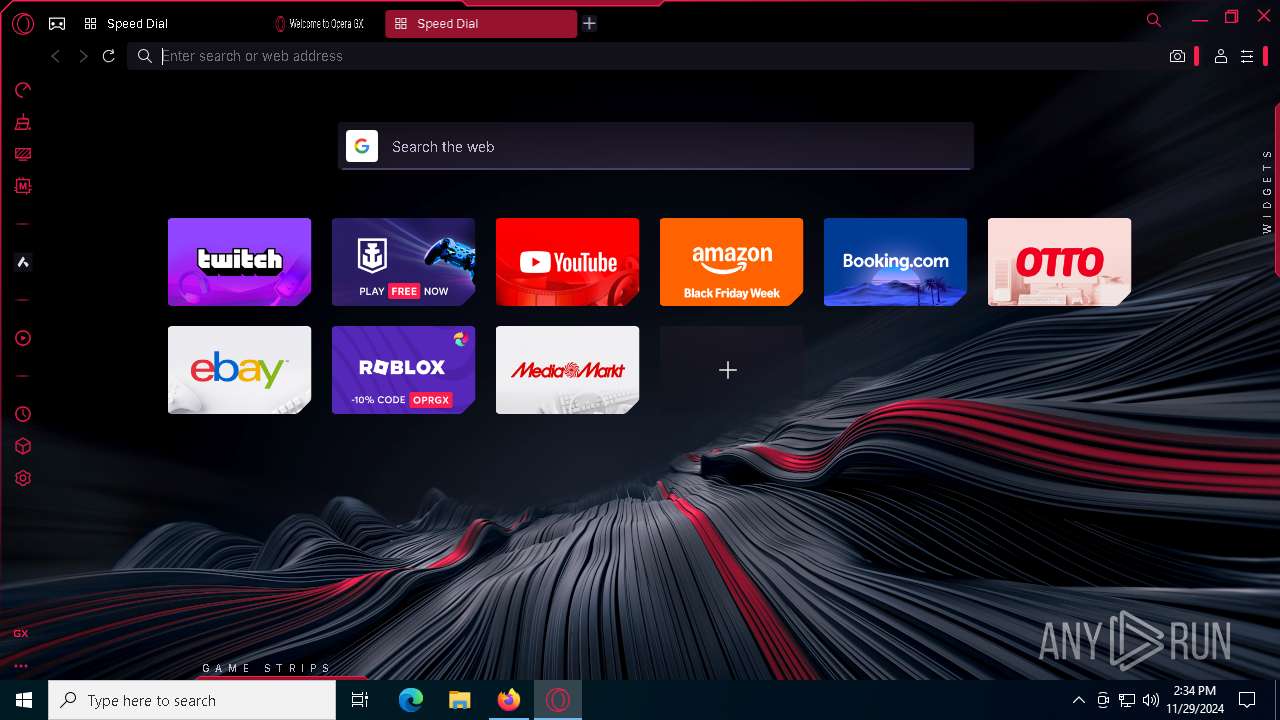Open File Explorer from the taskbar
This screenshot has height=720, width=1280.
click(459, 700)
